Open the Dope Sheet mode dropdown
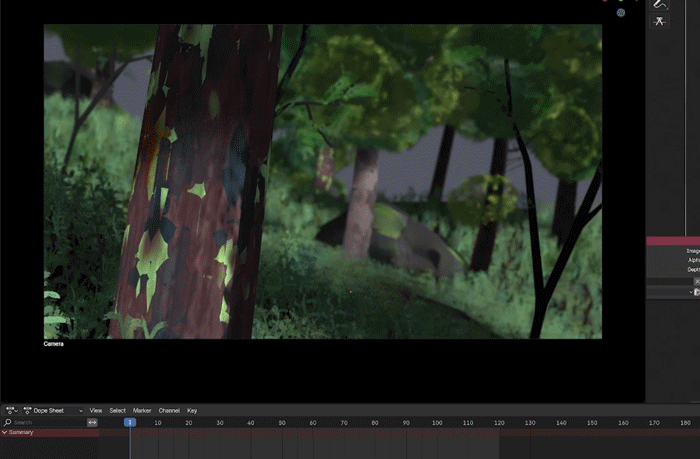This screenshot has height=459, width=700. point(54,410)
